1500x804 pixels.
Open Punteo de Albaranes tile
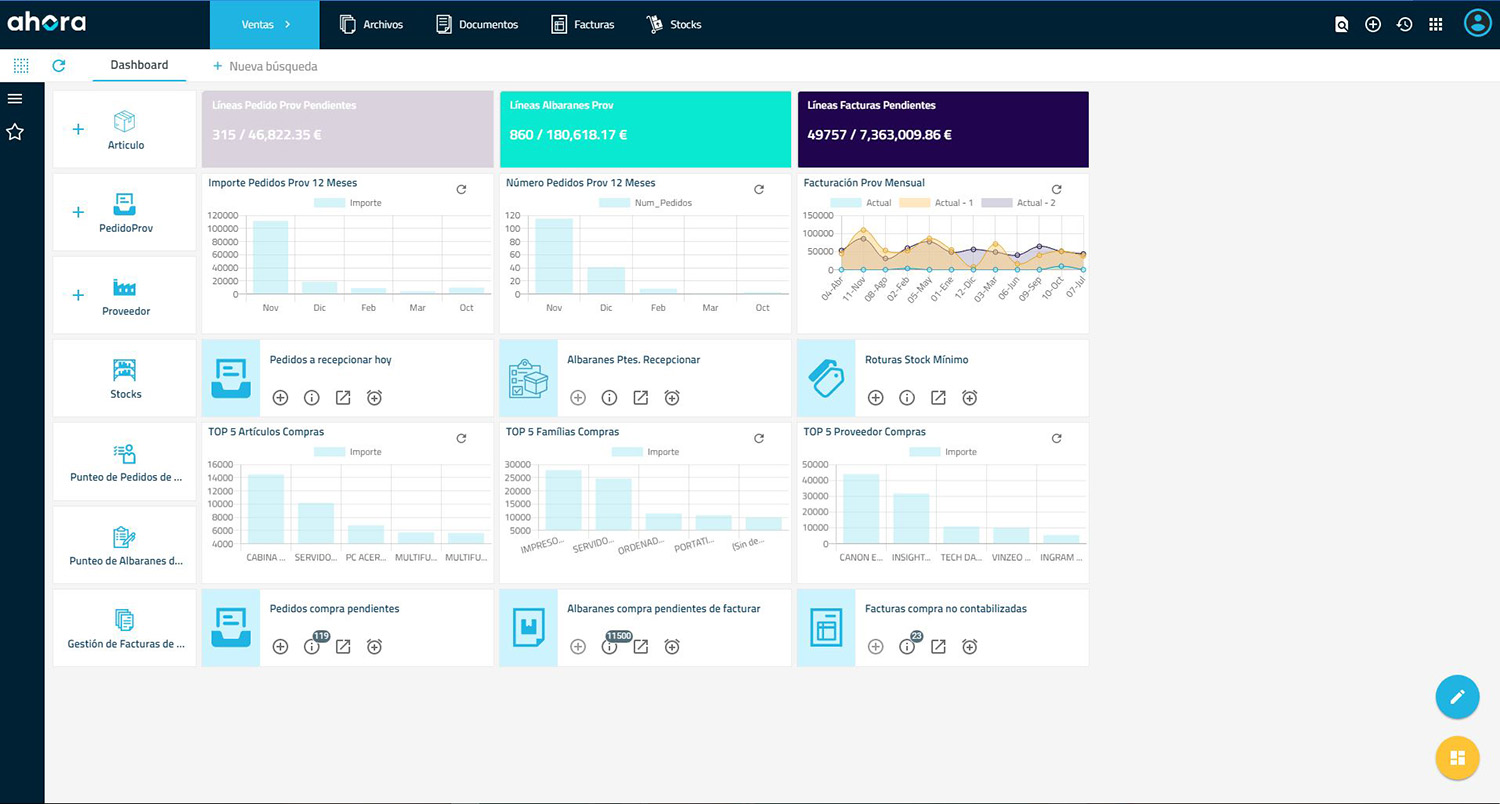click(x=125, y=545)
